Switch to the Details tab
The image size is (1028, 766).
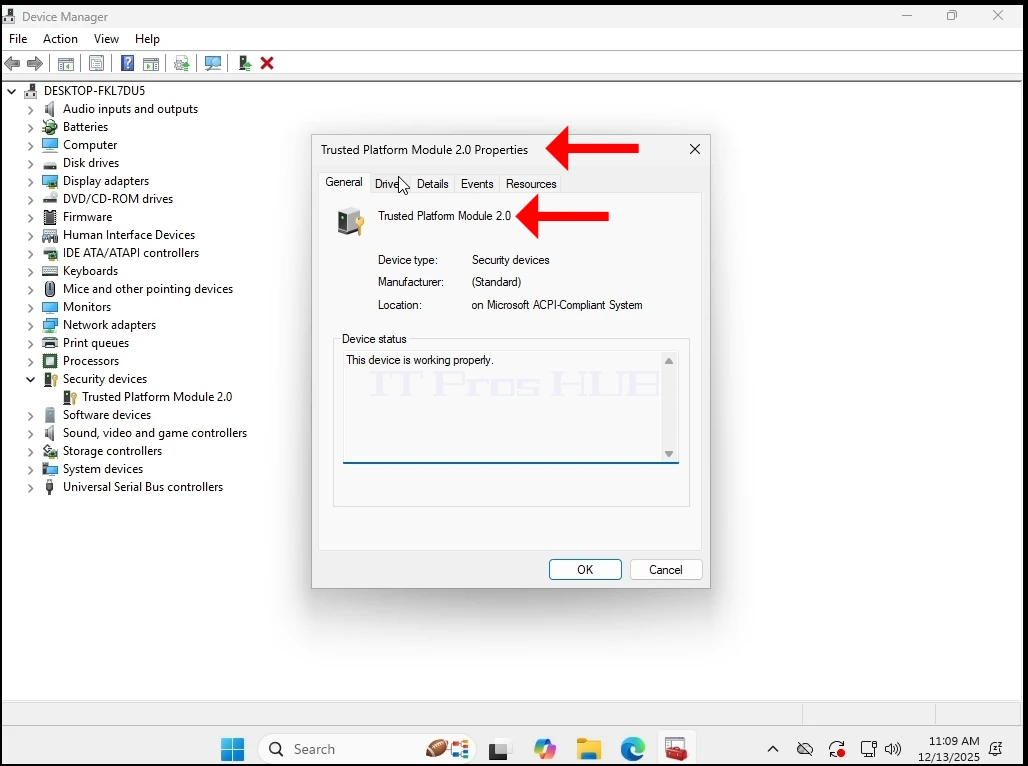pos(433,184)
